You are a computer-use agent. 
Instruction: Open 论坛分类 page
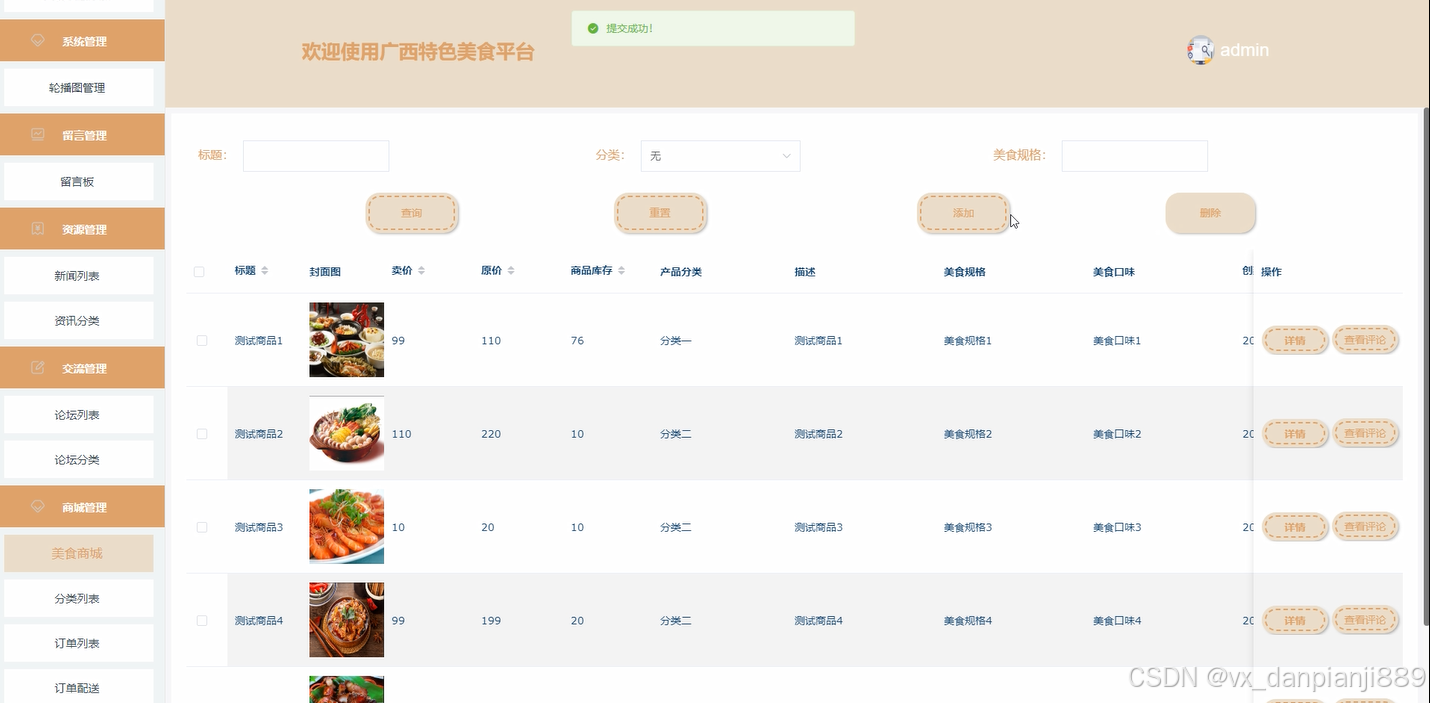tap(78, 460)
